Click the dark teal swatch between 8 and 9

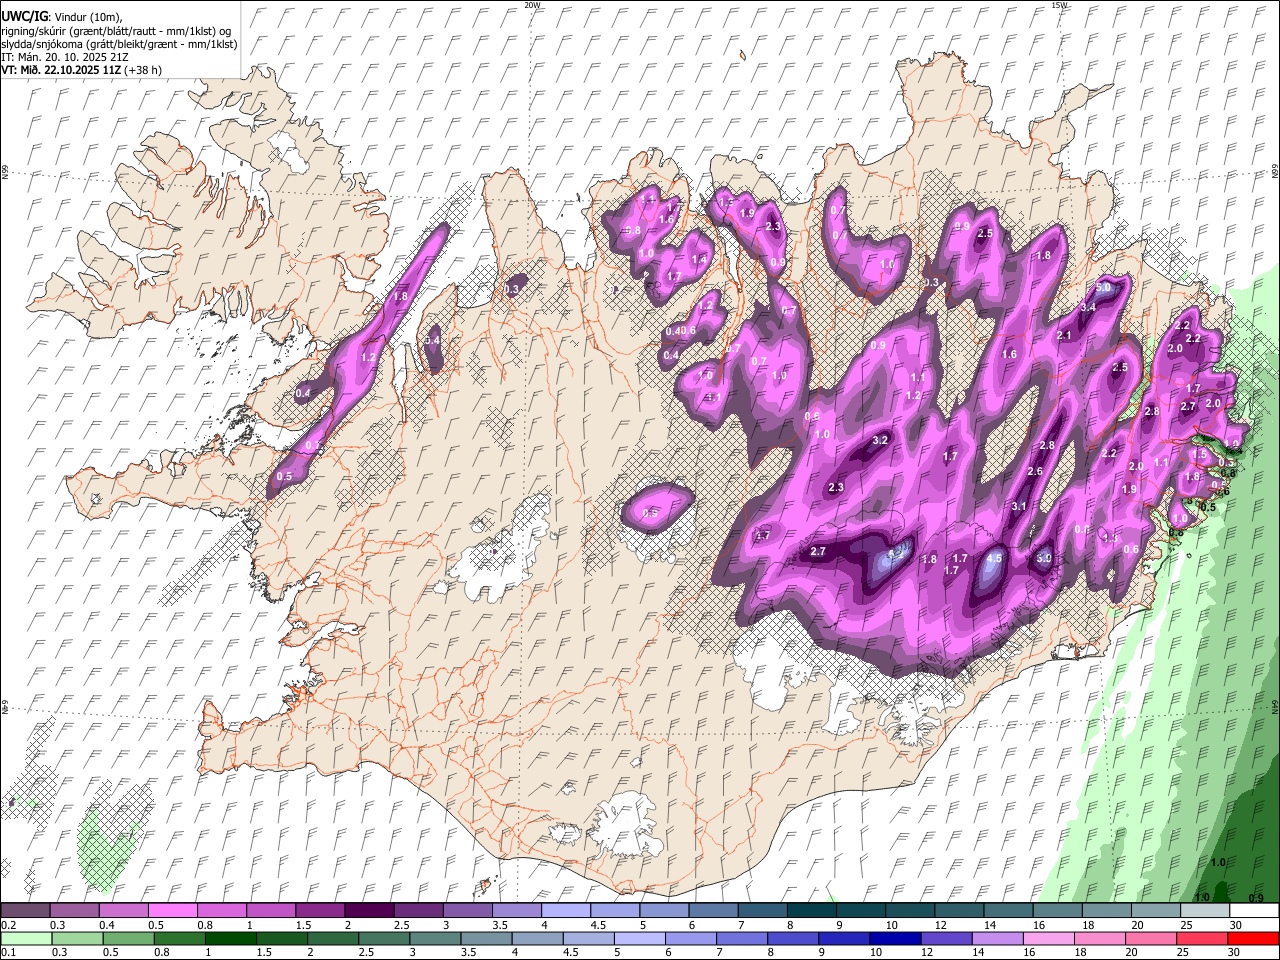pos(812,910)
